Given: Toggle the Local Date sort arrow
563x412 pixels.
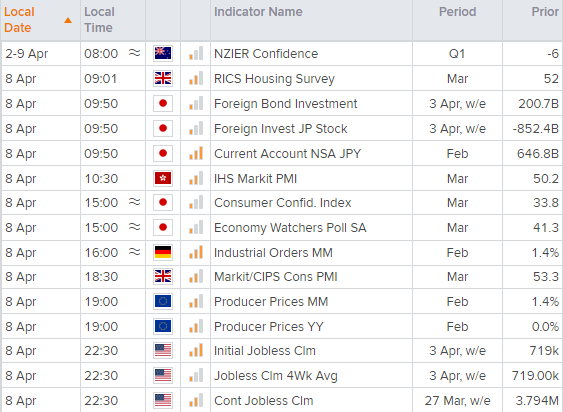Looking at the screenshot, I should click(x=68, y=20).
